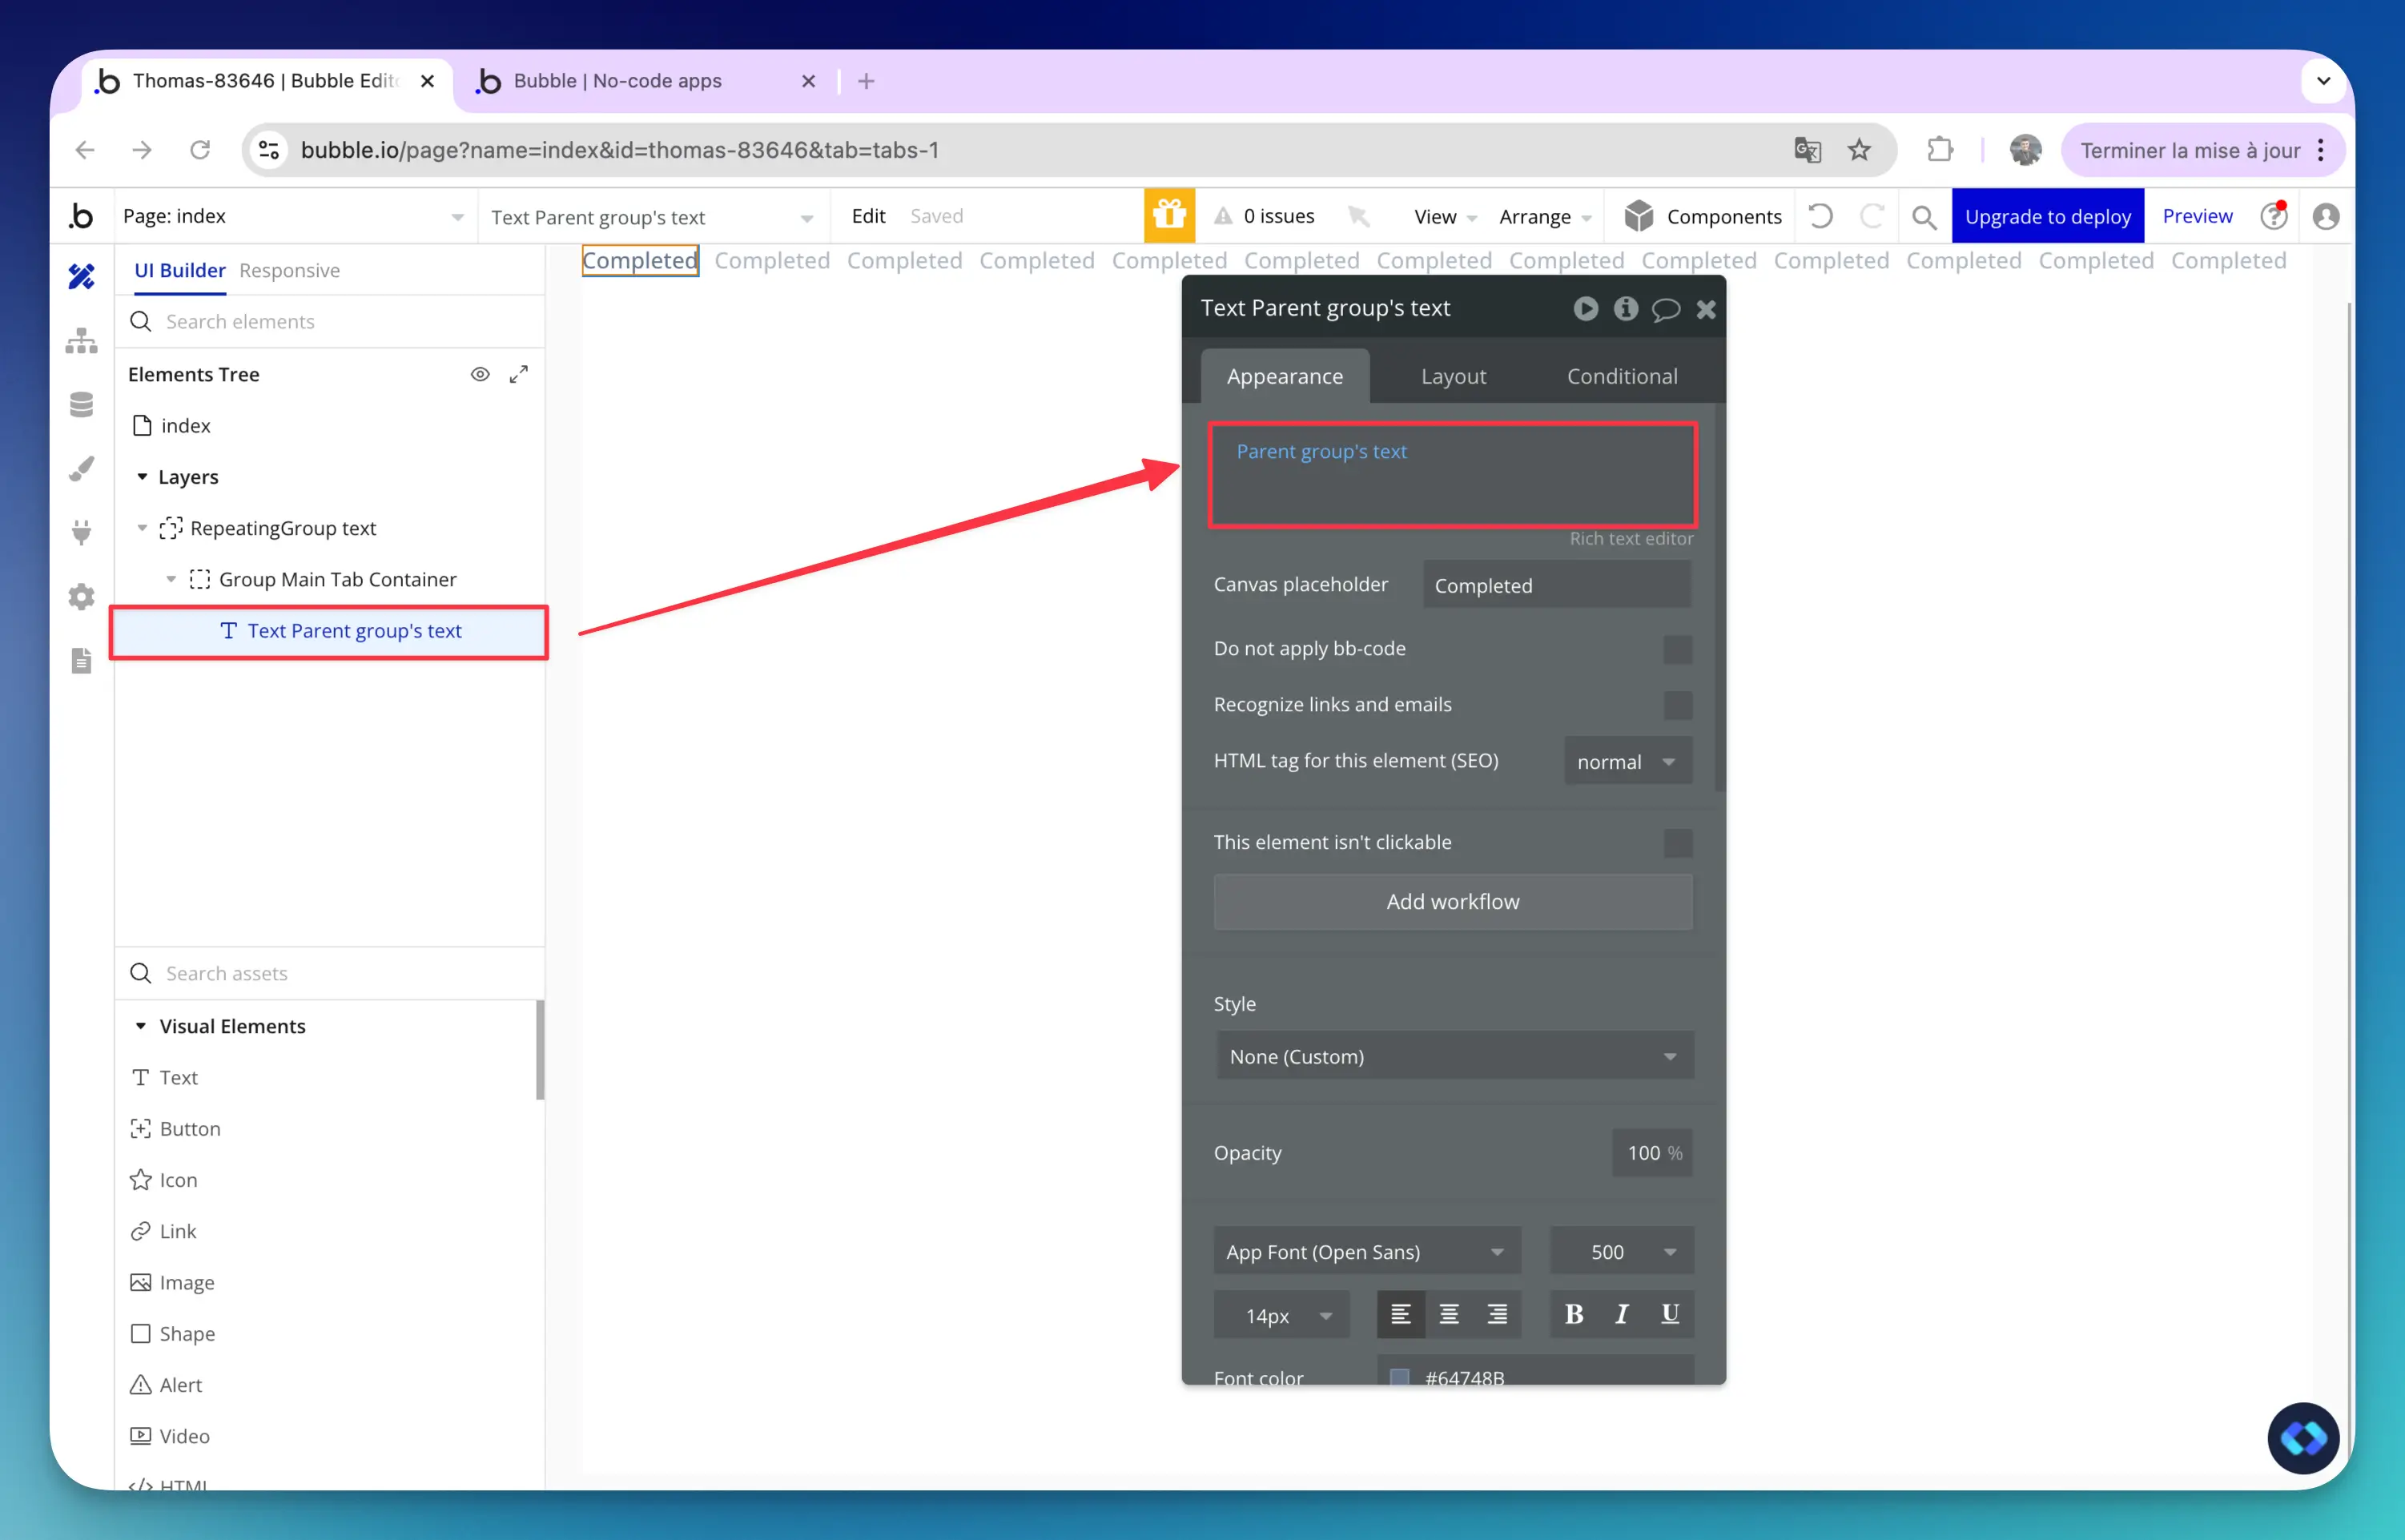Toggle underline text formatting
This screenshot has width=2405, height=1540.
click(1670, 1314)
